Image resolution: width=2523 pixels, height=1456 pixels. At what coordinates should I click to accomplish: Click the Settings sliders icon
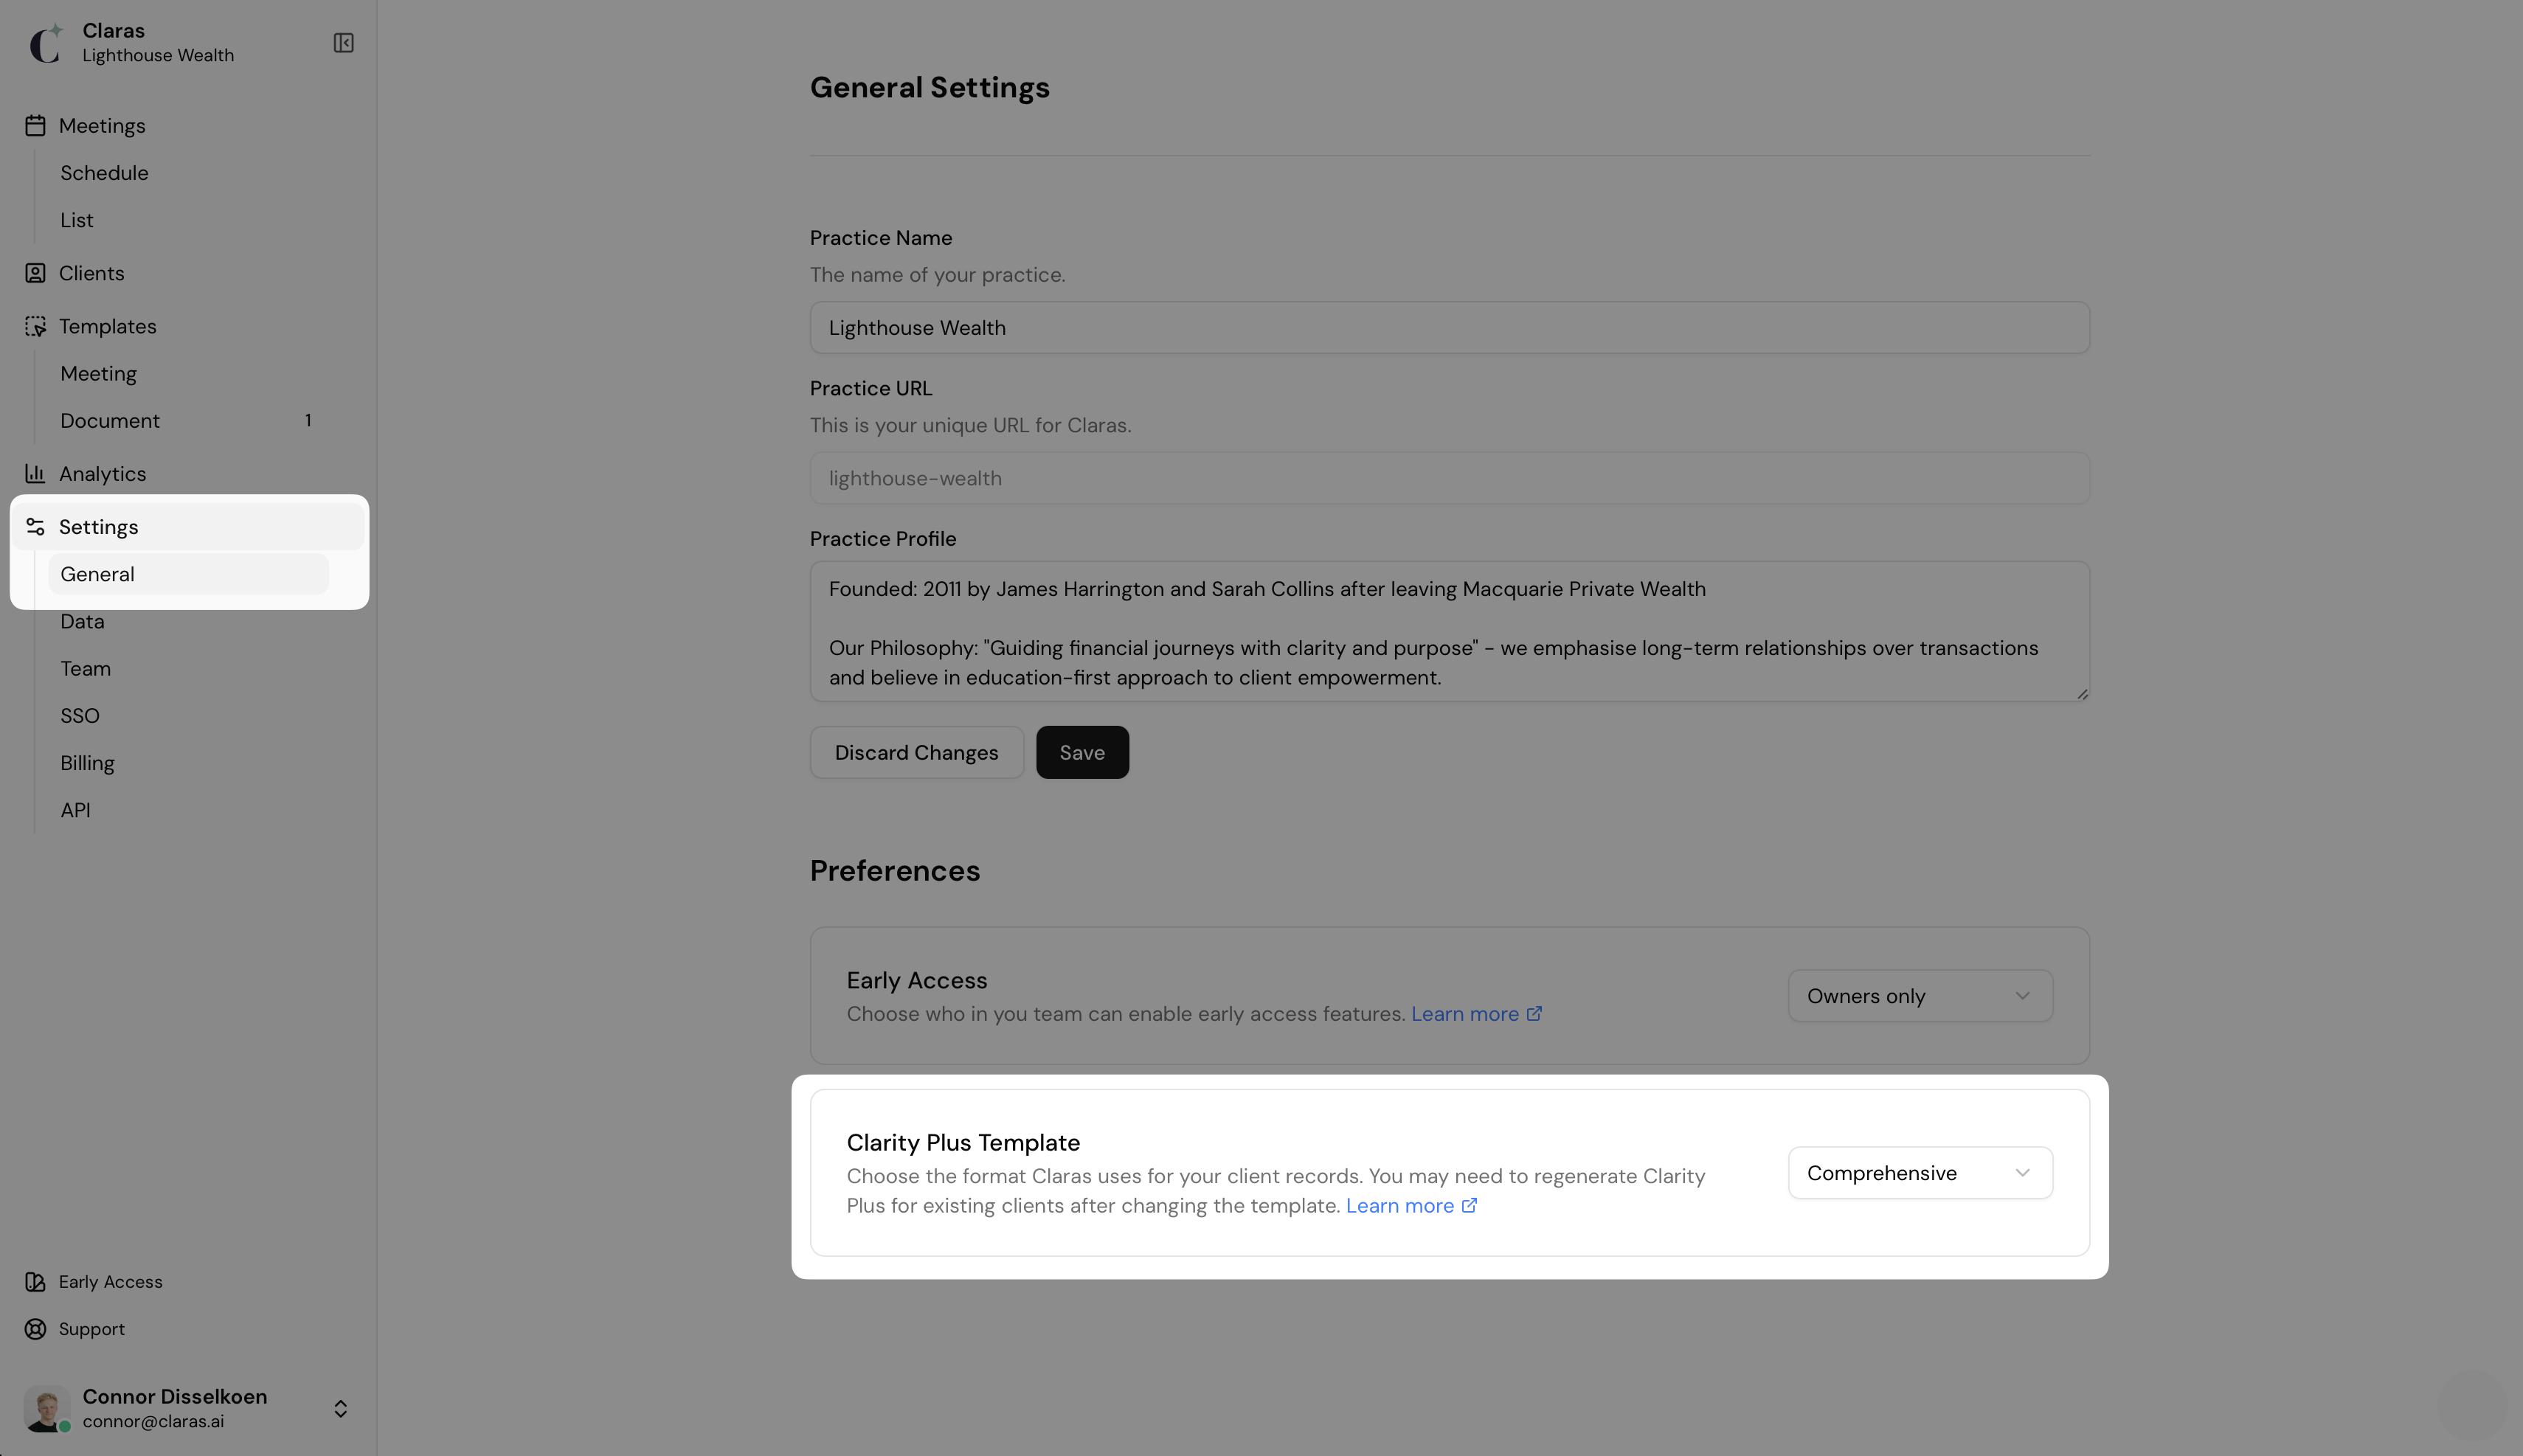[x=35, y=527]
